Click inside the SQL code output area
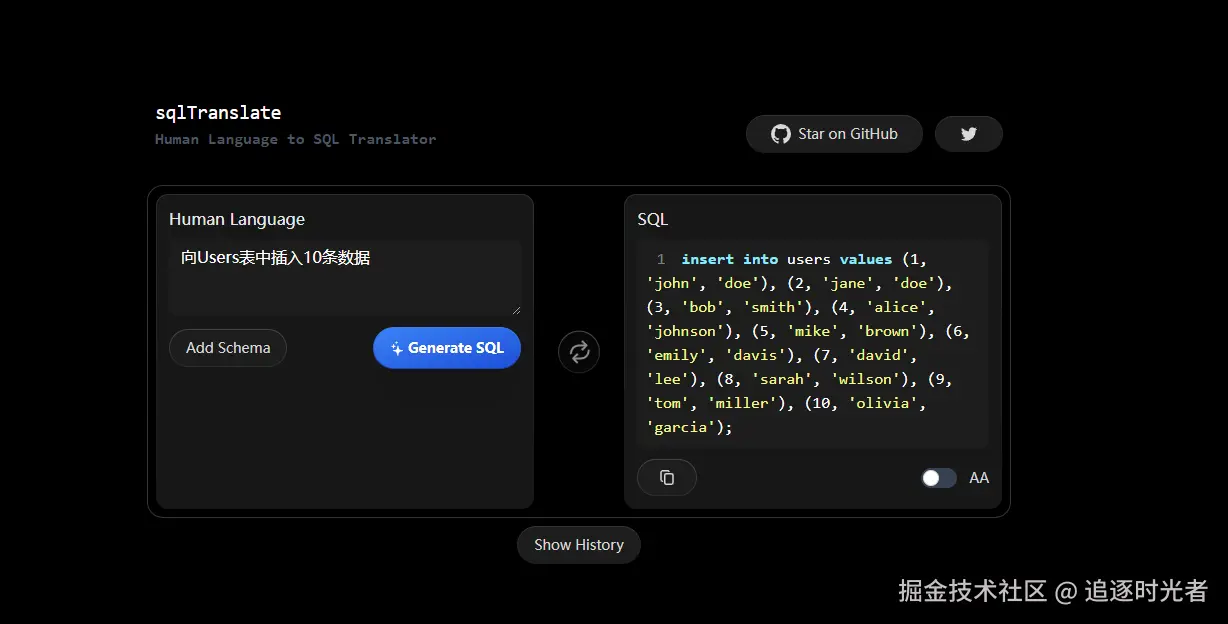The height and width of the screenshot is (624, 1228). pos(812,343)
